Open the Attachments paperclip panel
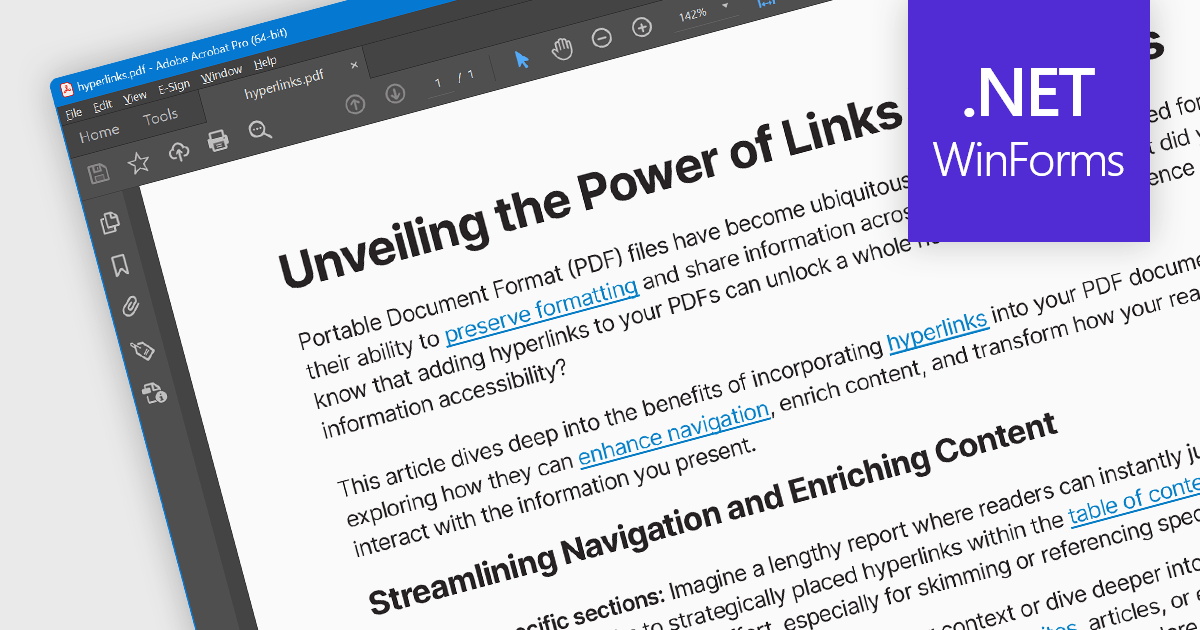The width and height of the screenshot is (1200, 630). pos(130,306)
